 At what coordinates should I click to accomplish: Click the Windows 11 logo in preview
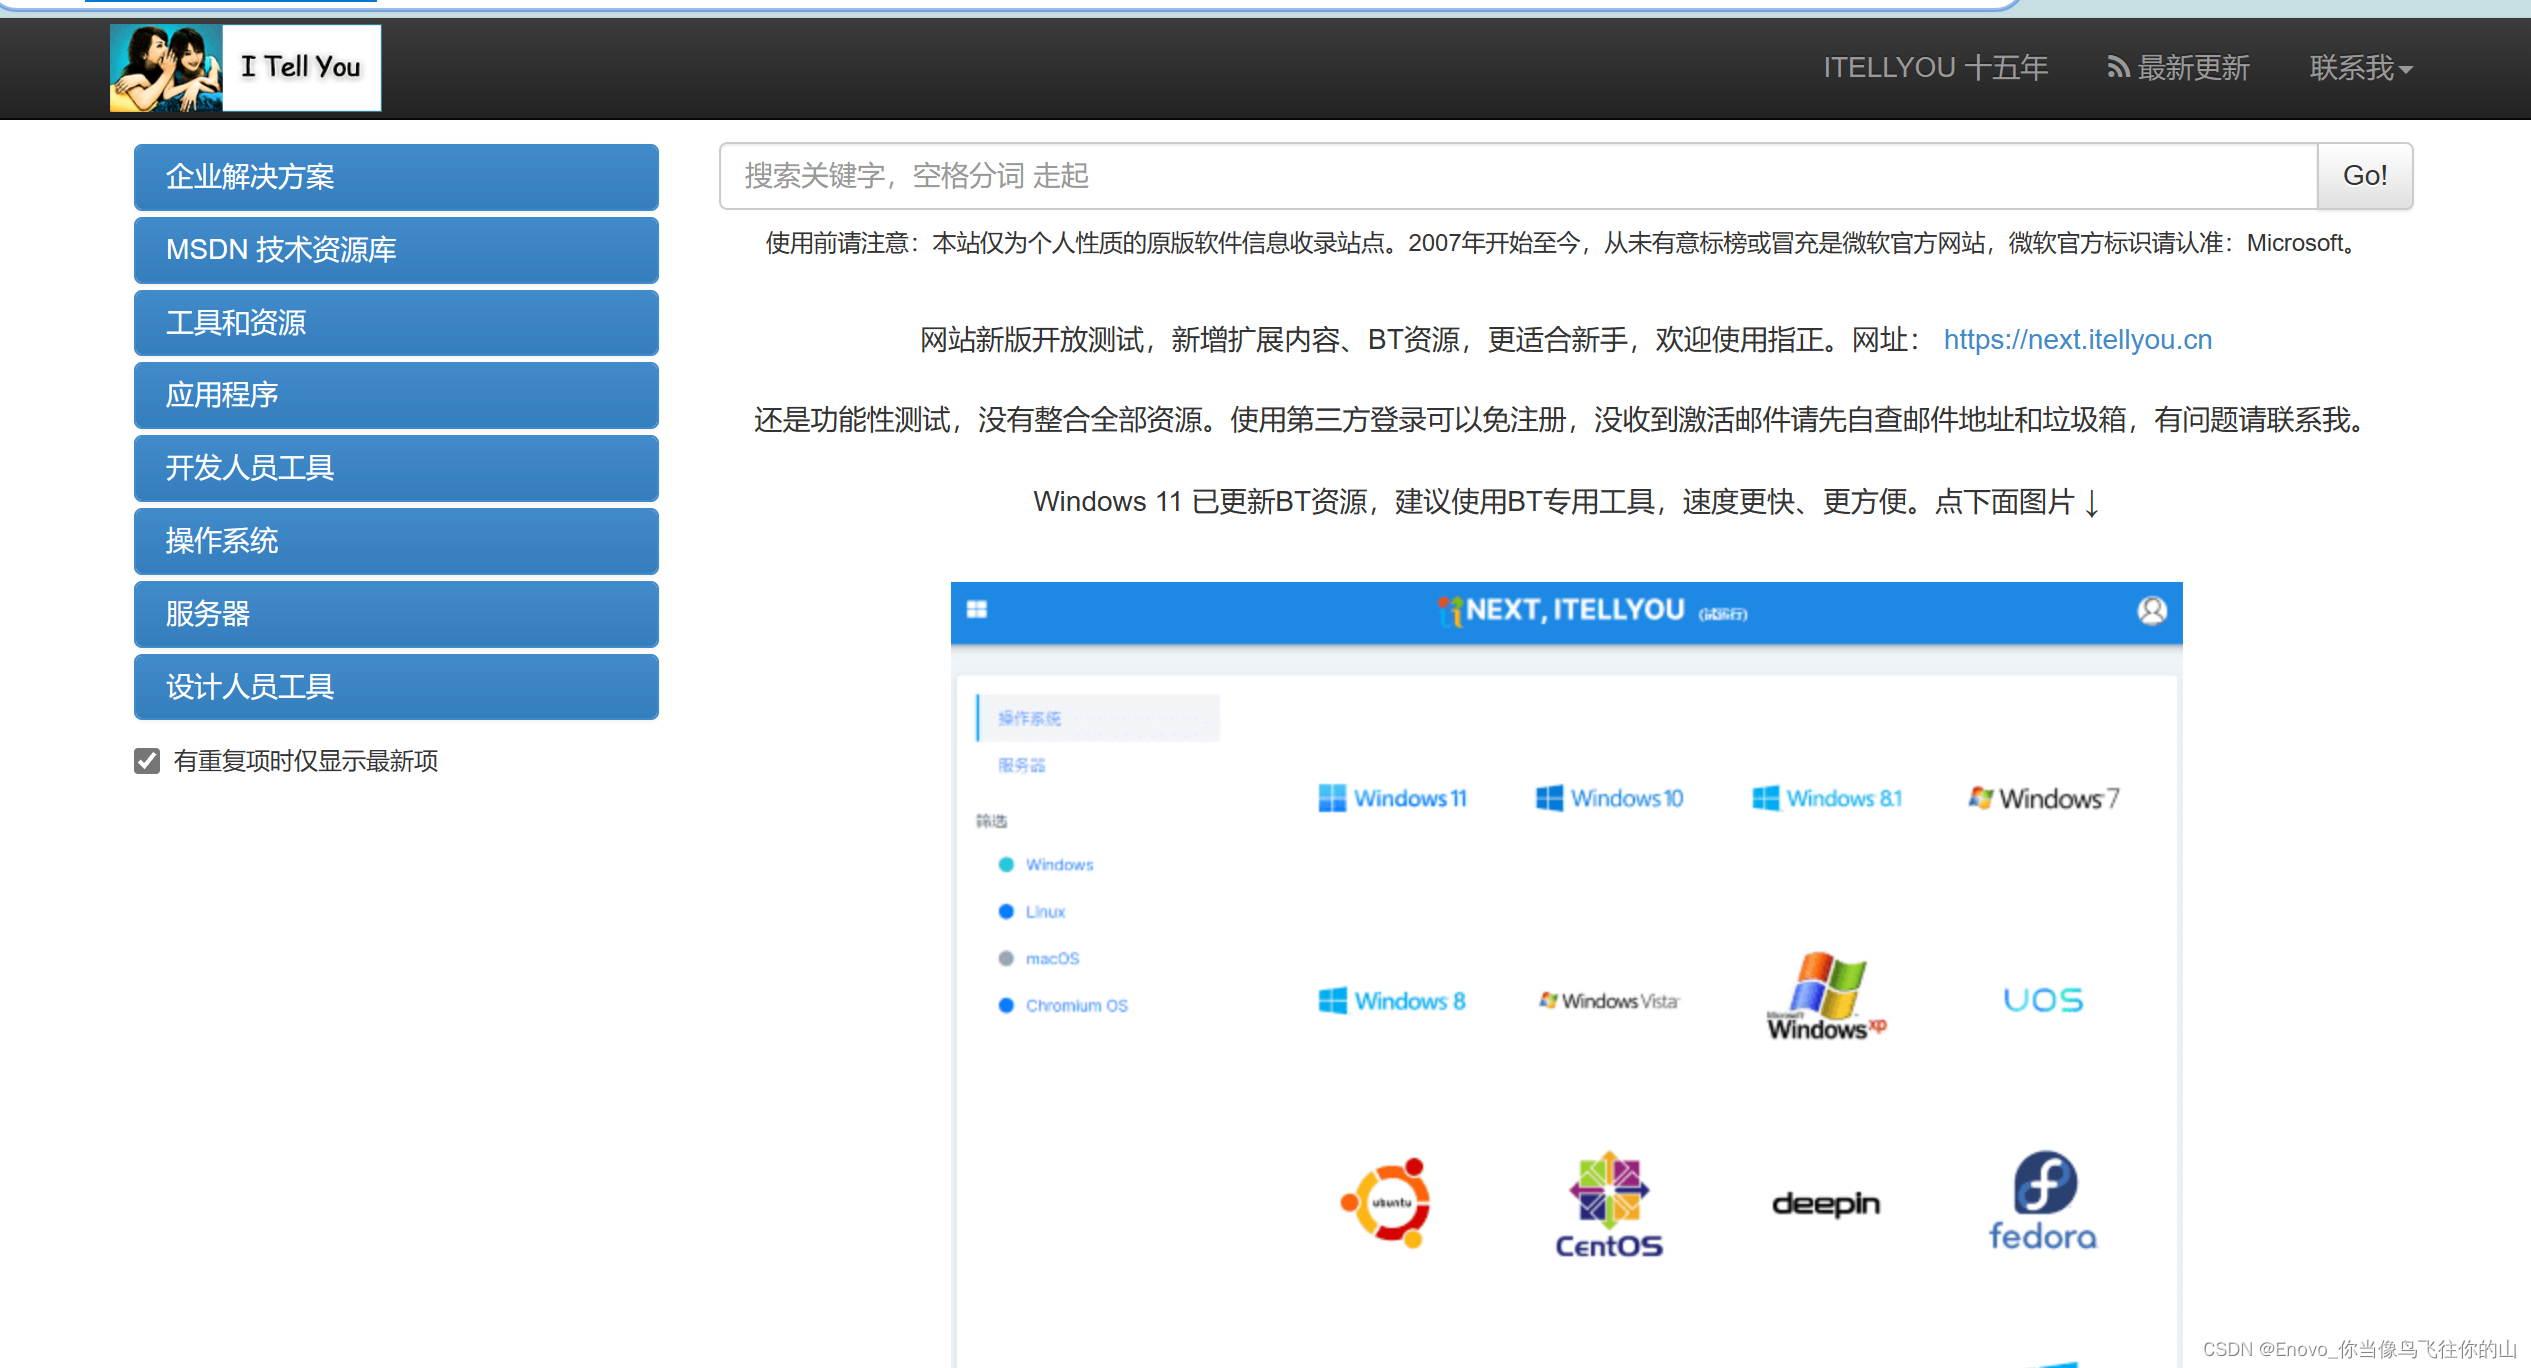coord(1392,798)
